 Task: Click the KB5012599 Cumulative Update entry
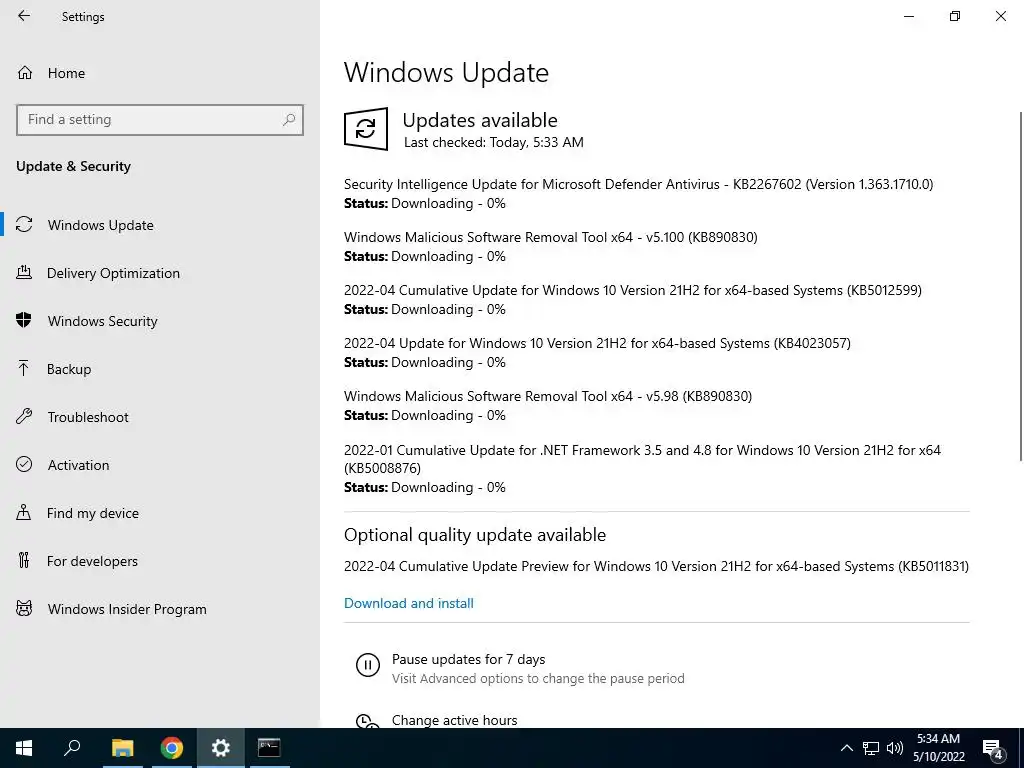[x=633, y=290]
